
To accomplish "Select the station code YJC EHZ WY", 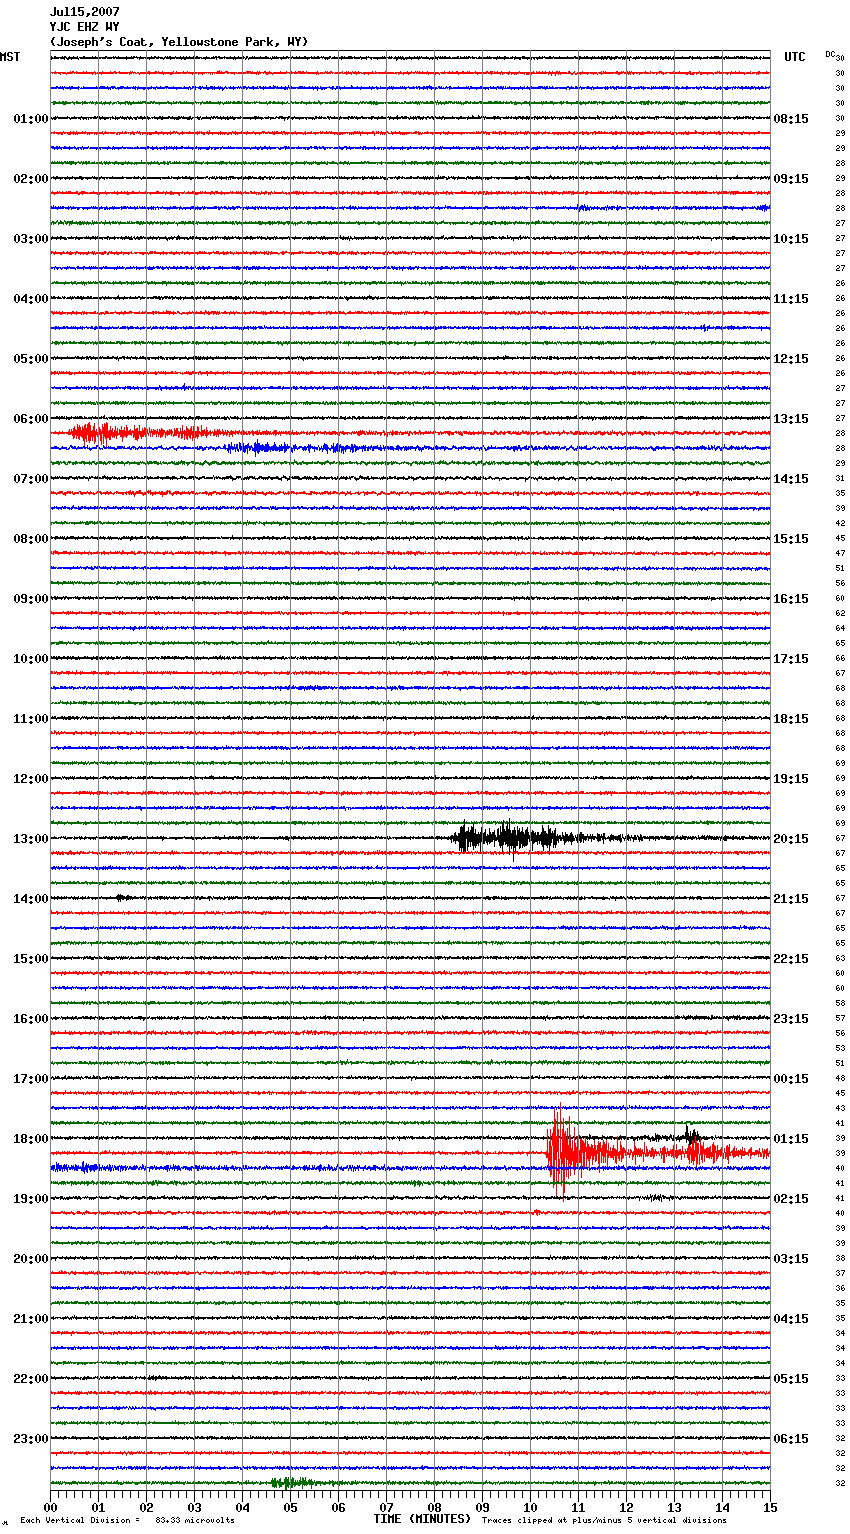I will tap(84, 27).
